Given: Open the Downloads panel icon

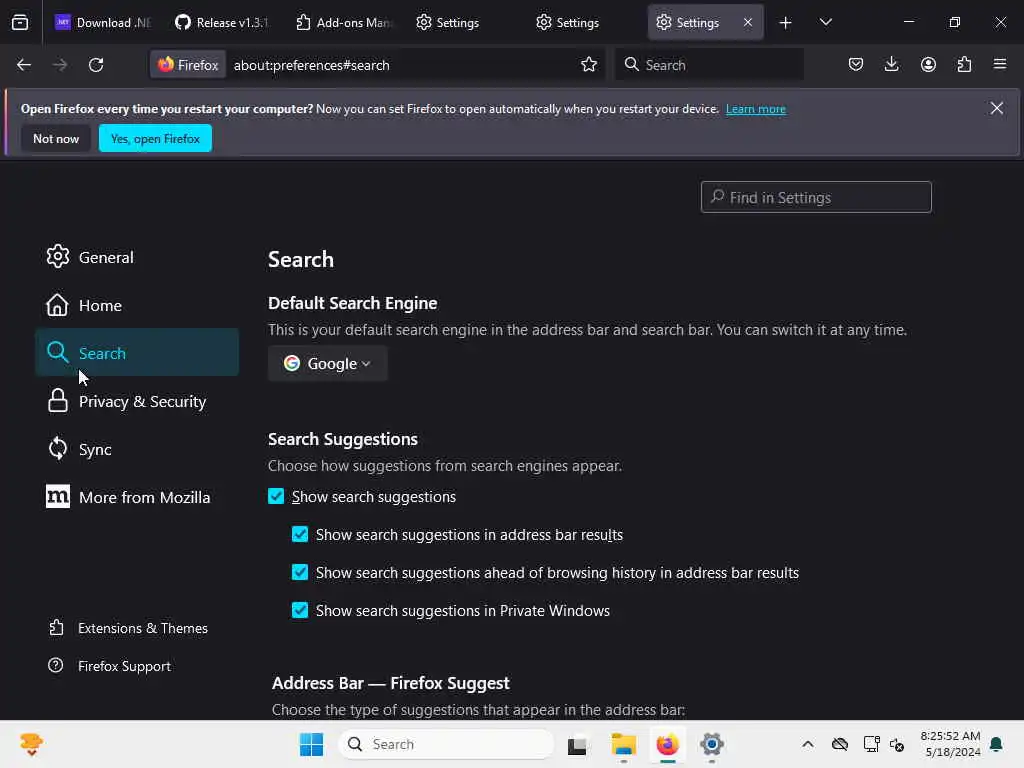Looking at the screenshot, I should pos(891,64).
